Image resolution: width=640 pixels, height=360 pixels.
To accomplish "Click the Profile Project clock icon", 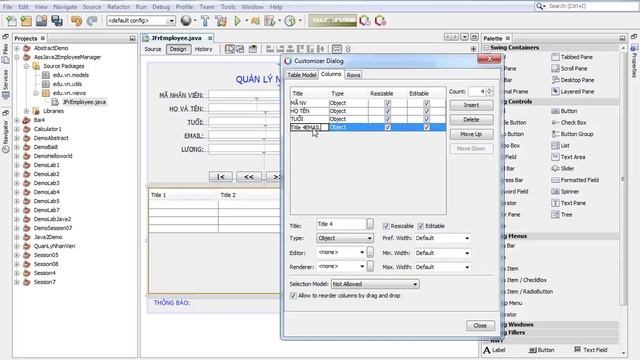I will tap(290, 21).
